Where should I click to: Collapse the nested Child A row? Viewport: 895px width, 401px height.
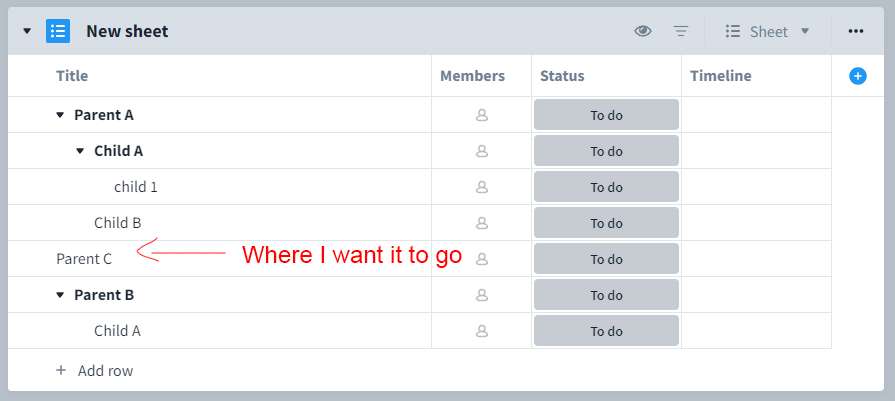[80, 151]
